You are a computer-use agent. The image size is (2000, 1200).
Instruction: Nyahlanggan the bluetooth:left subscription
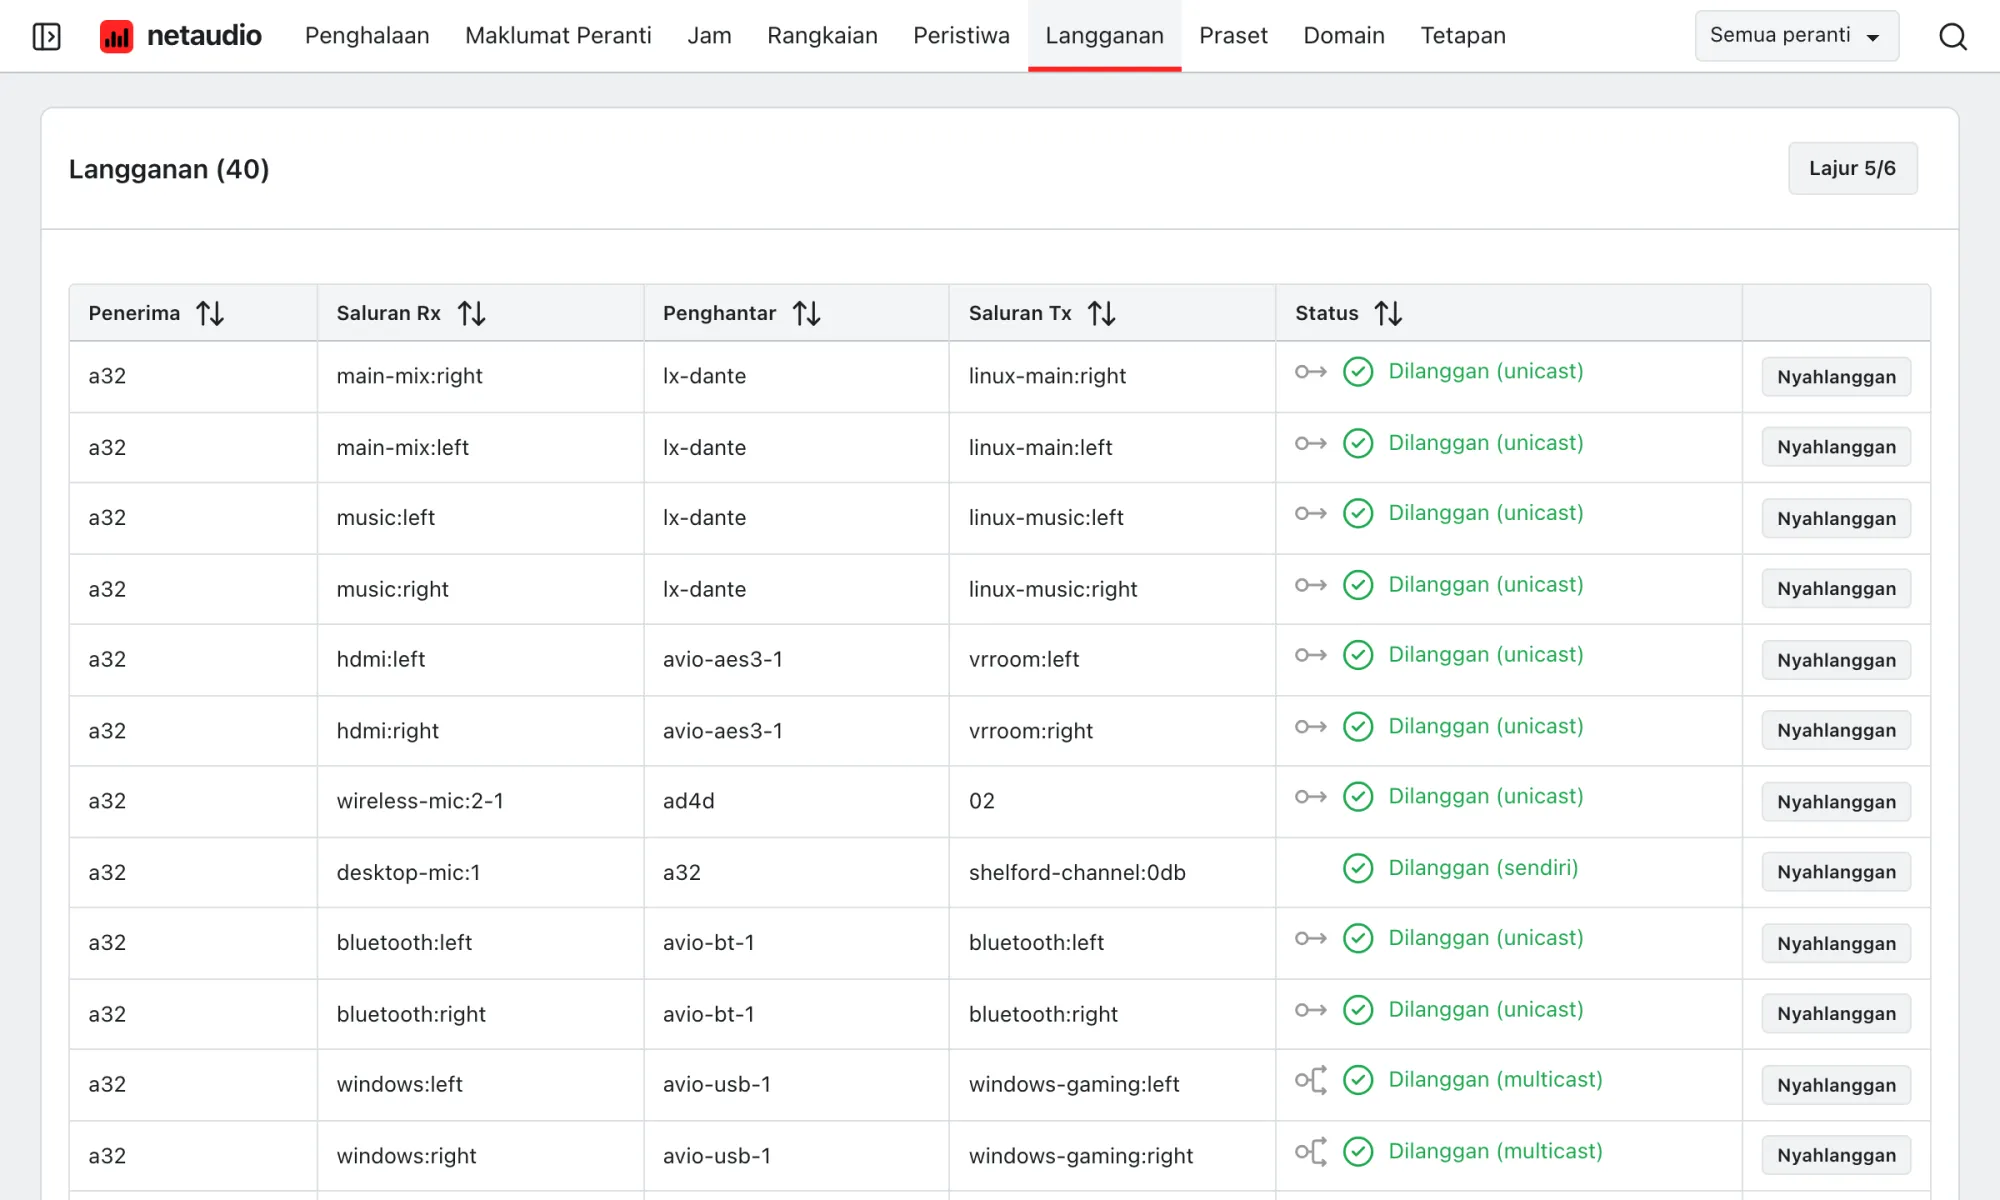pos(1836,943)
